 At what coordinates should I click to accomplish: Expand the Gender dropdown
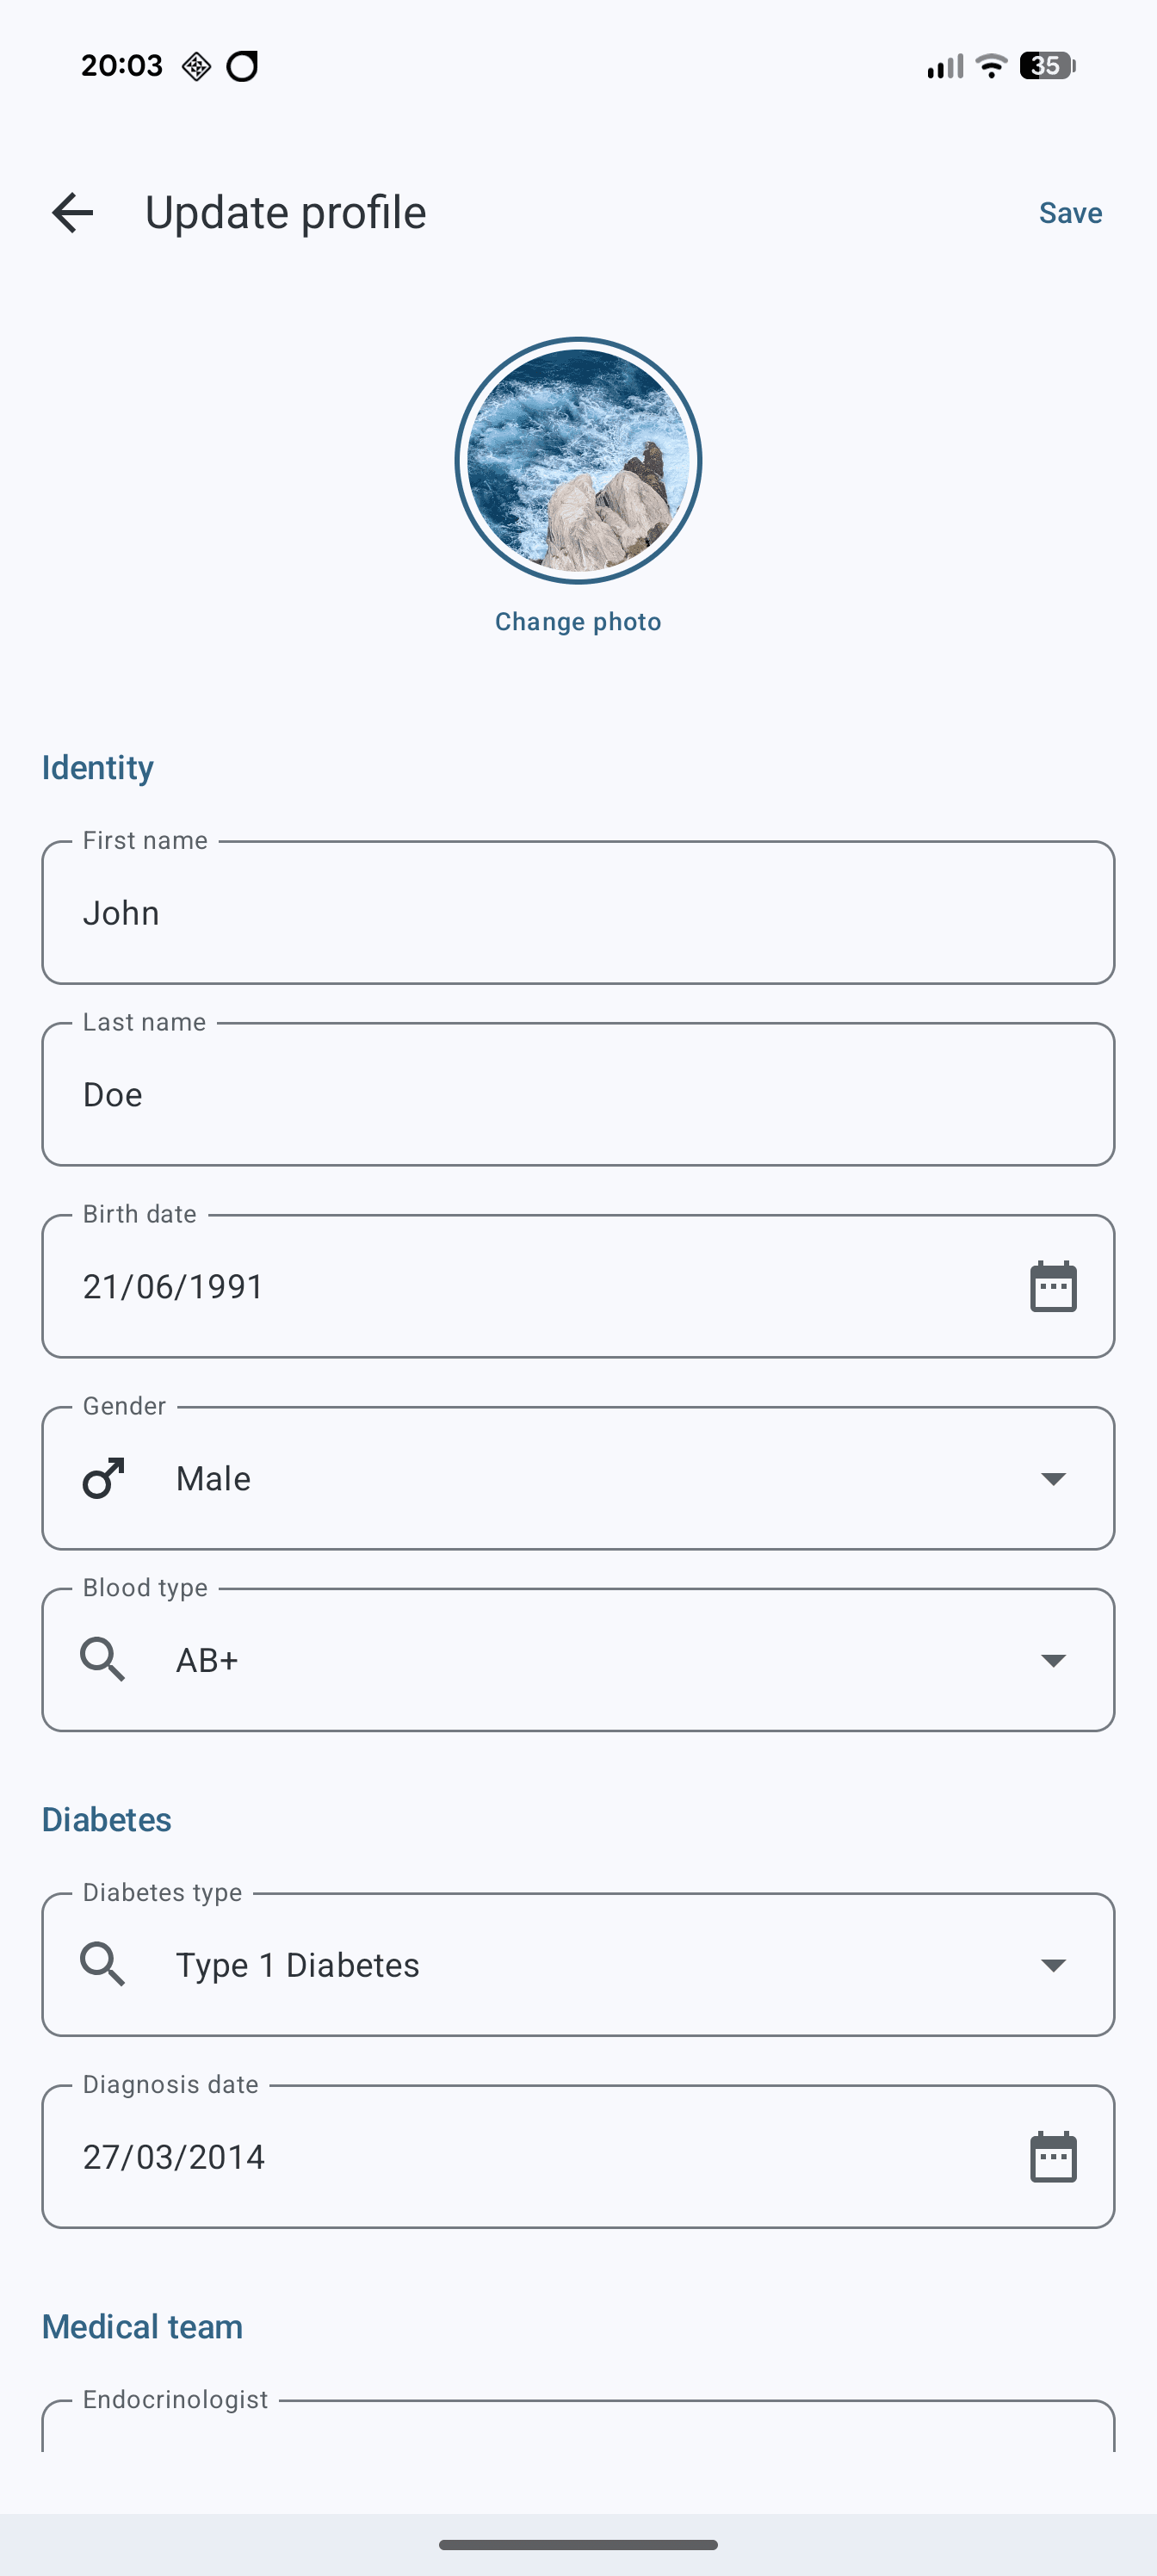tap(1053, 1478)
